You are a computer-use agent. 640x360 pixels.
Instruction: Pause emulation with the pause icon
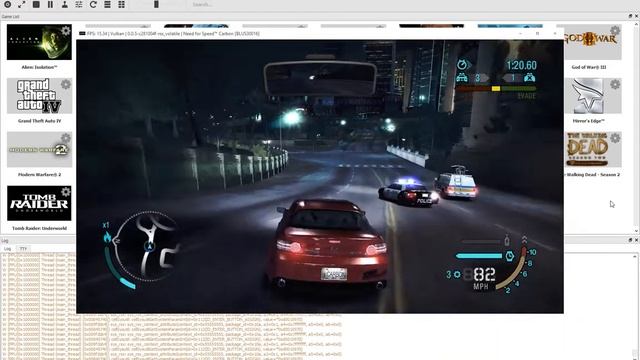pos(50,4)
